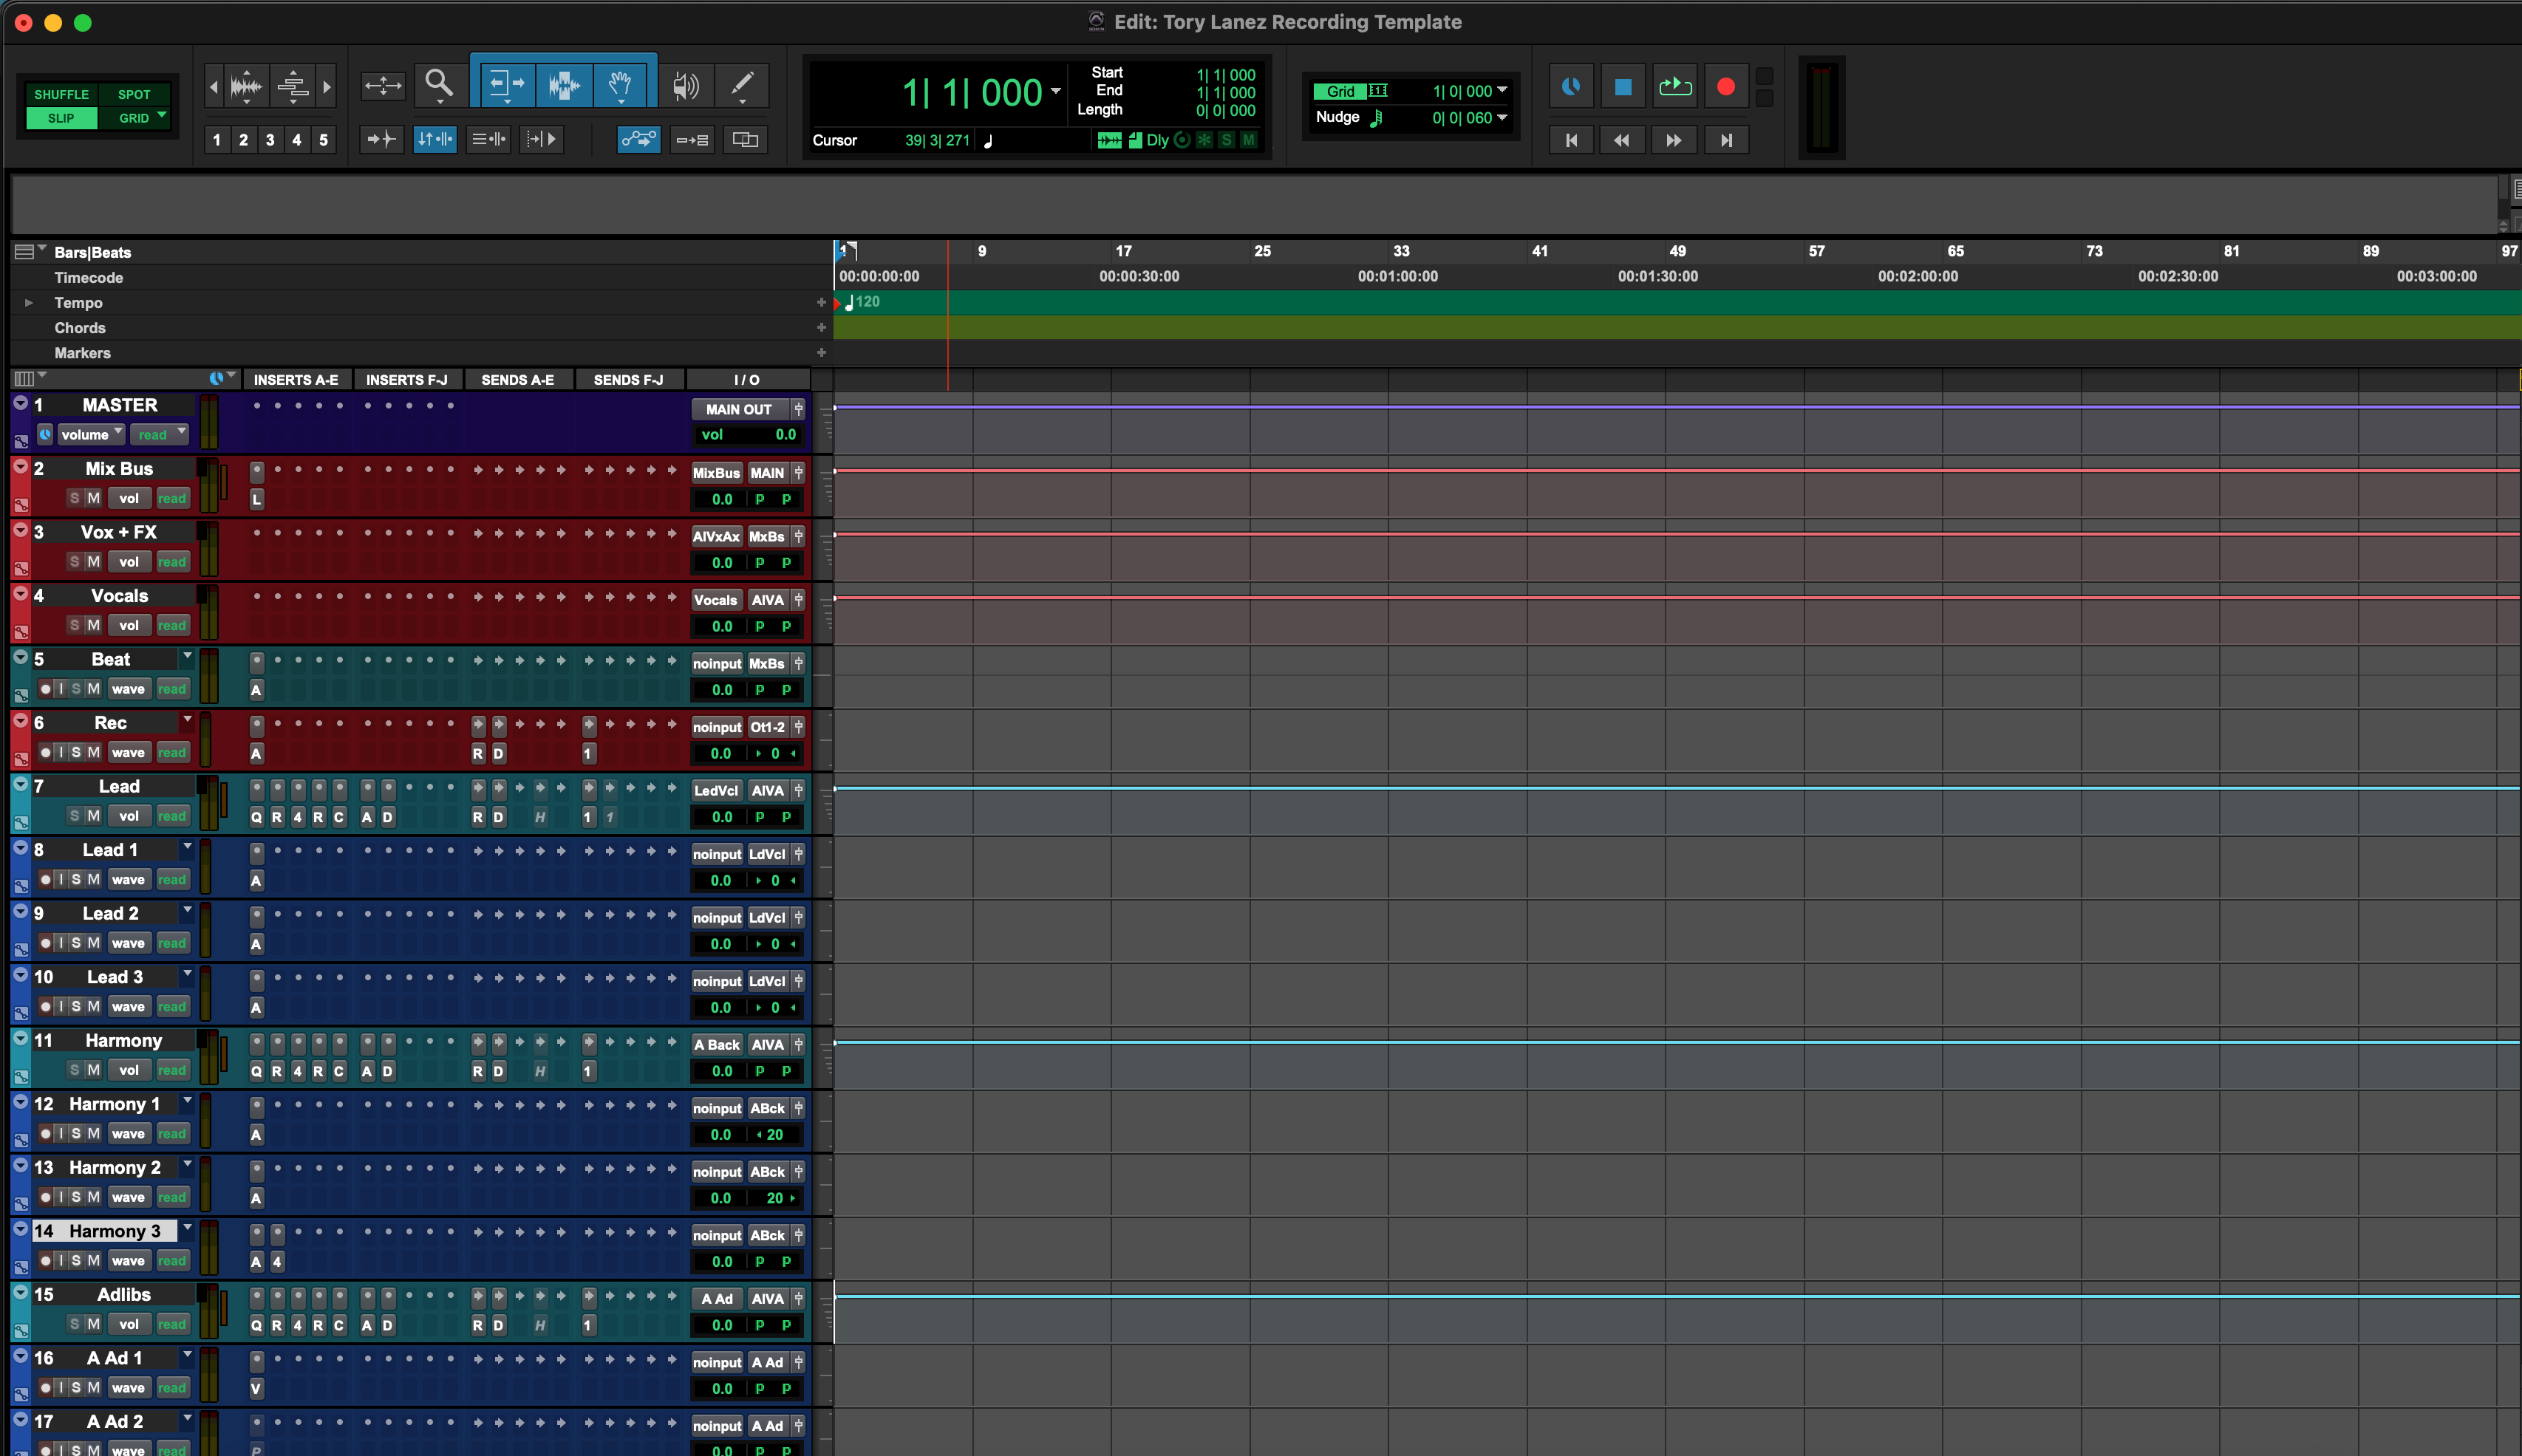Select the Pencil tool
This screenshot has height=1456, width=2522.
(742, 85)
